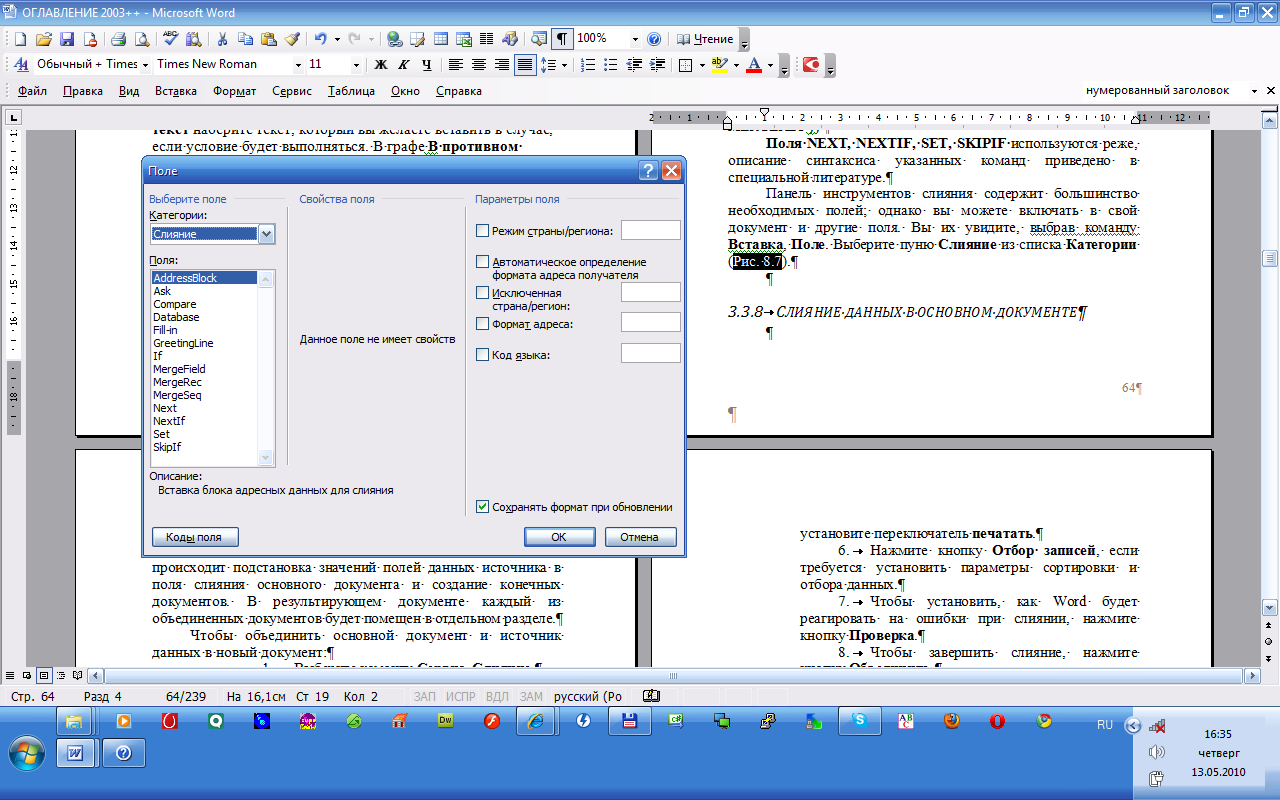This screenshot has height=800, width=1280.
Task: Run the ABC spelling check
Action: [x=170, y=39]
